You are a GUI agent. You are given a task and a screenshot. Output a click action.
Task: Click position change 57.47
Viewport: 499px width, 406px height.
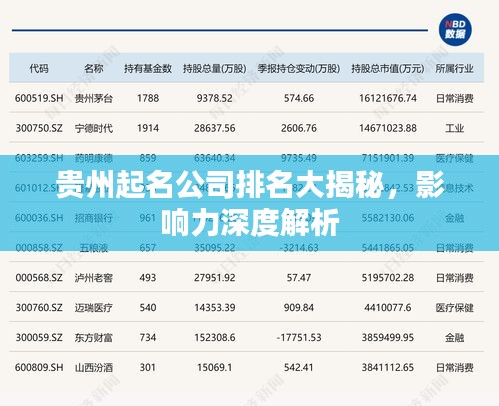pos(299,278)
